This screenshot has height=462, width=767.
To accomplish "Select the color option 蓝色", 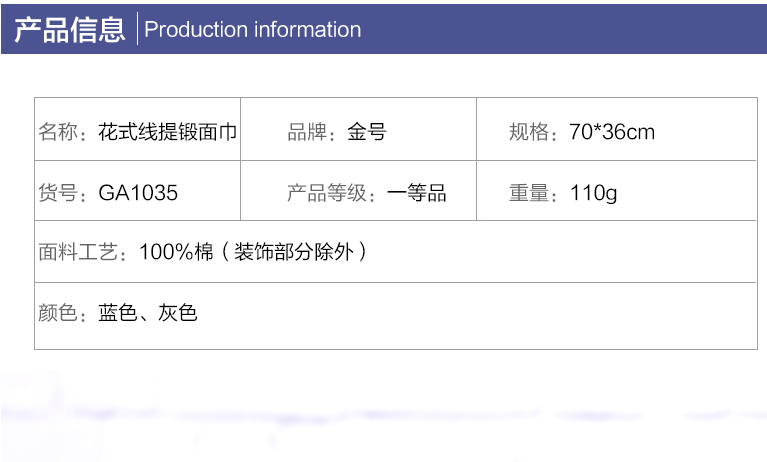I will (118, 312).
